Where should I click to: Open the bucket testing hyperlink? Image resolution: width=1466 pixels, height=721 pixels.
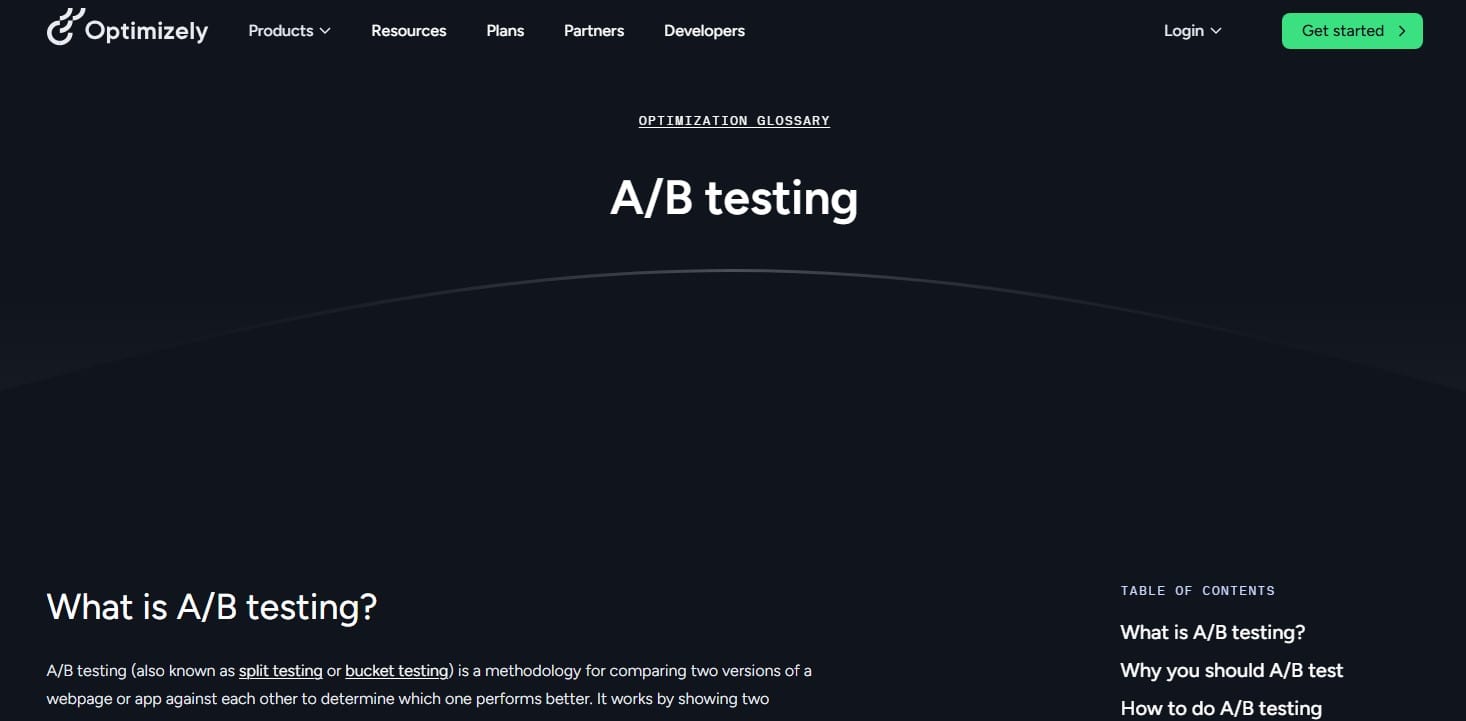tap(396, 671)
